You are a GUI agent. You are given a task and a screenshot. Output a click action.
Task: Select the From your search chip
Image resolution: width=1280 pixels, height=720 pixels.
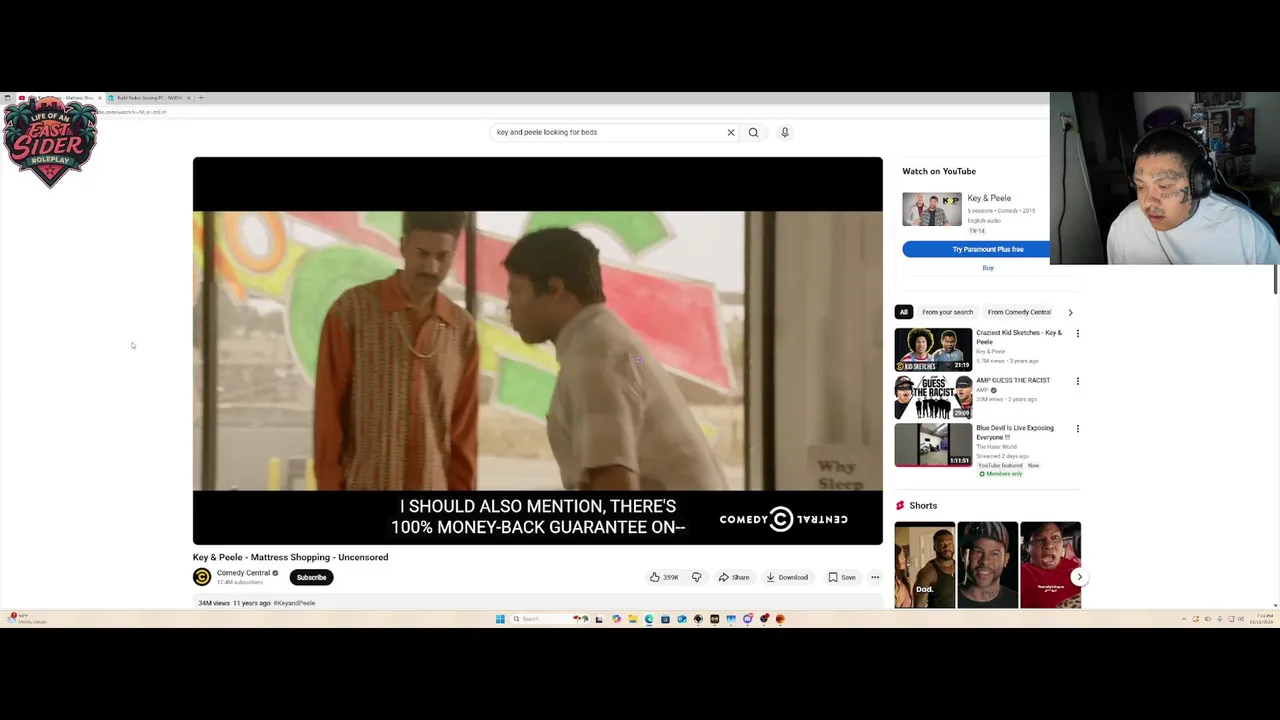[x=947, y=312]
